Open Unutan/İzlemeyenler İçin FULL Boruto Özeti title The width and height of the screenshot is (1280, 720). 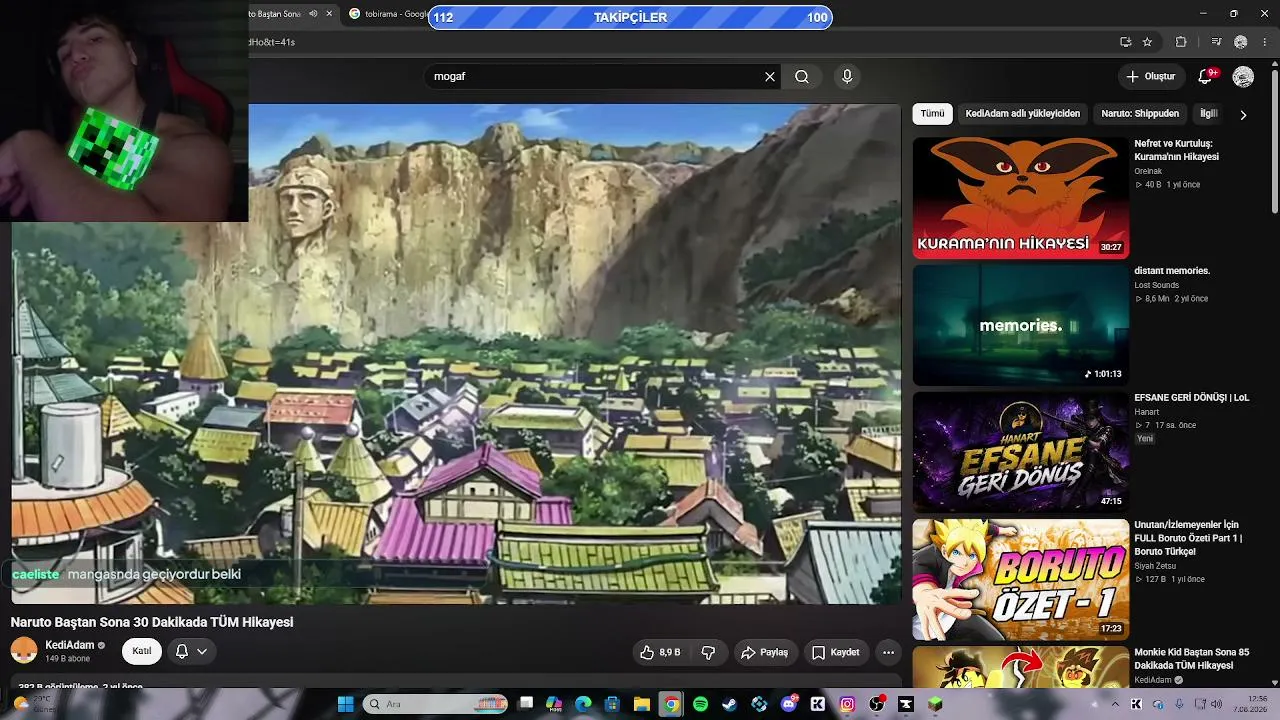1188,538
